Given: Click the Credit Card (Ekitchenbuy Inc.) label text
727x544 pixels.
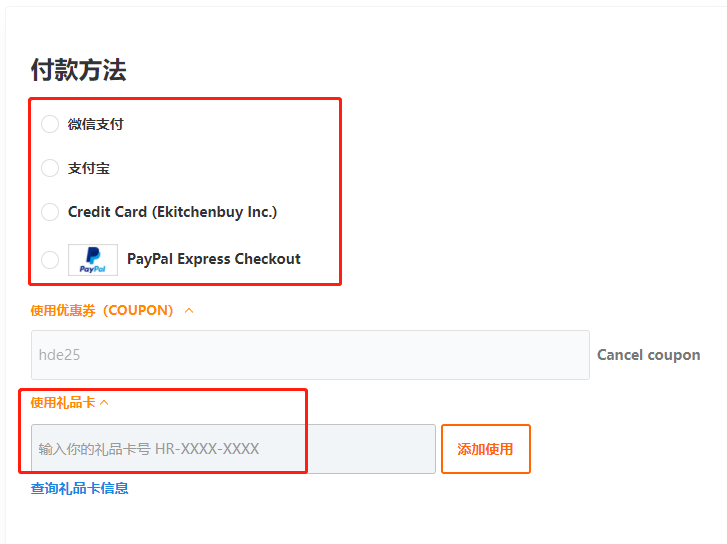Looking at the screenshot, I should 172,212.
